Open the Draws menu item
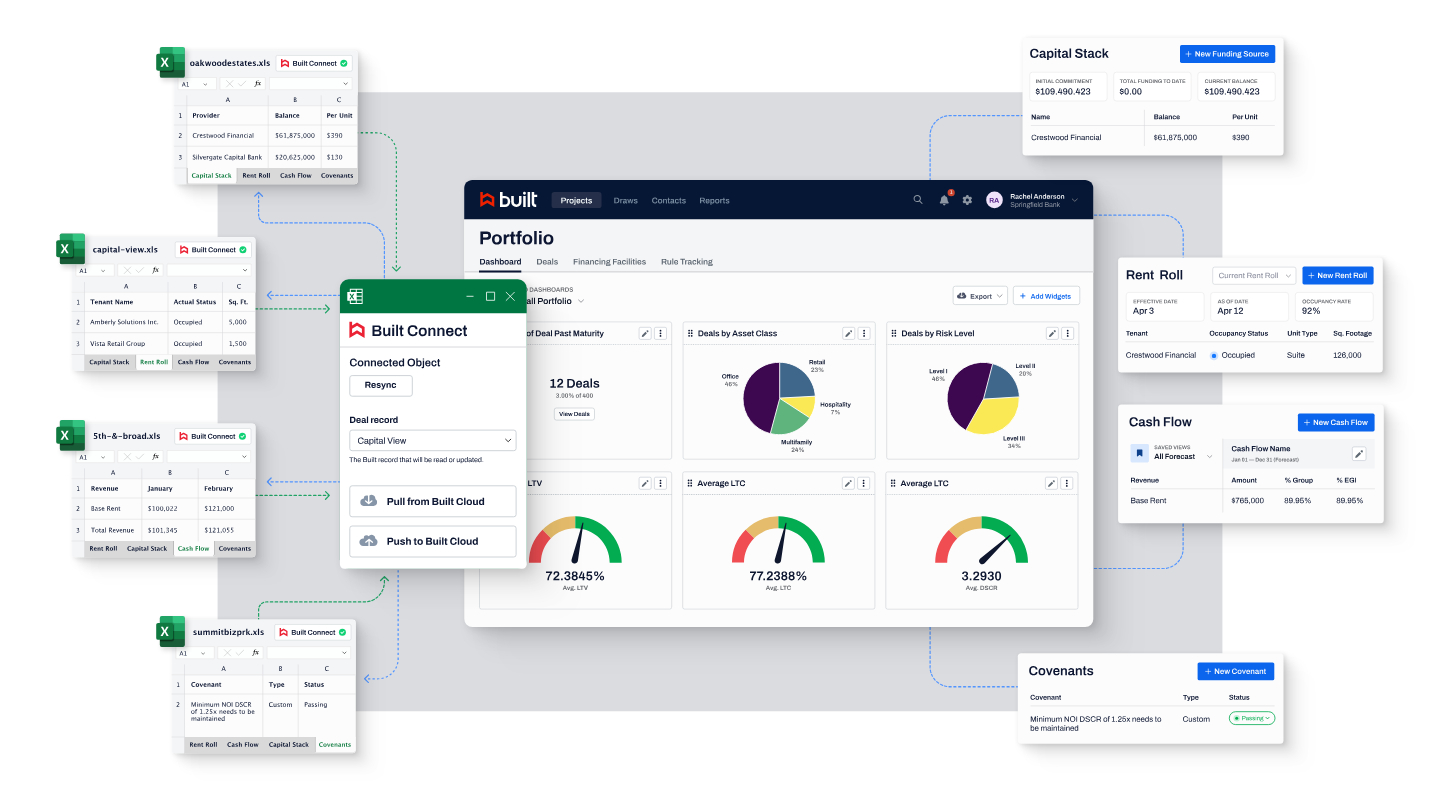 (x=625, y=200)
